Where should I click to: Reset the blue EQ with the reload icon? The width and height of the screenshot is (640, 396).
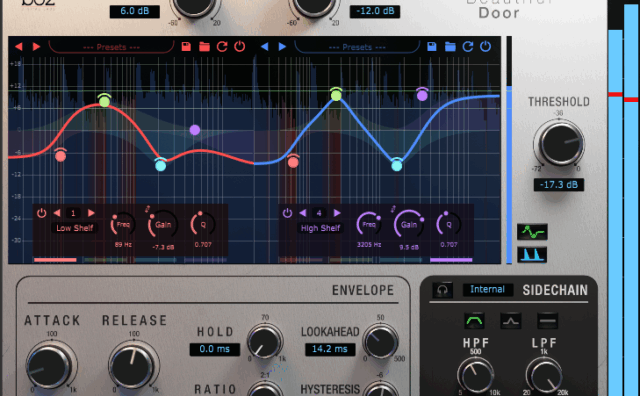468,47
